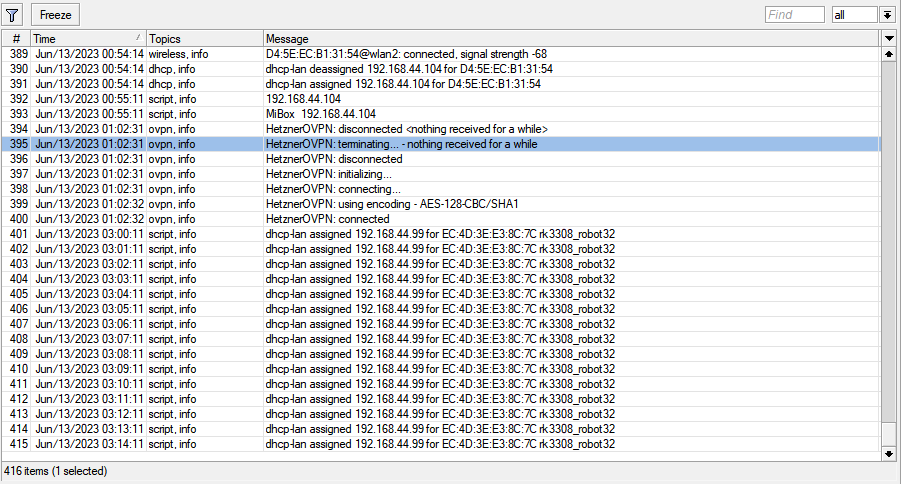Select row 393 MiBox 192.168.44.104
This screenshot has width=901, height=484.
[441, 114]
